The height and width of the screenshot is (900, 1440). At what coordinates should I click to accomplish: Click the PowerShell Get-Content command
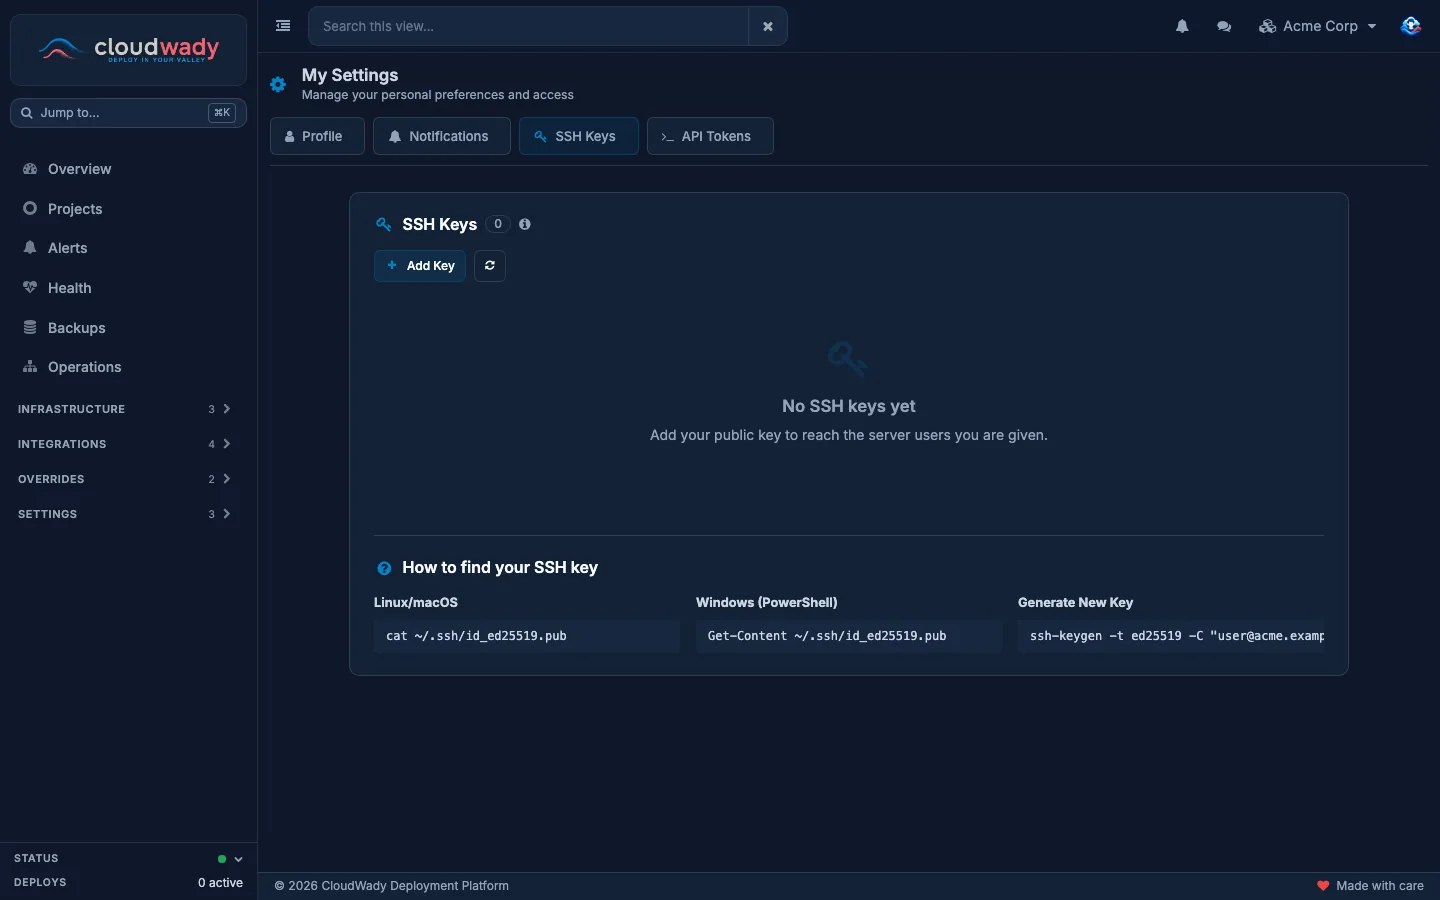849,636
